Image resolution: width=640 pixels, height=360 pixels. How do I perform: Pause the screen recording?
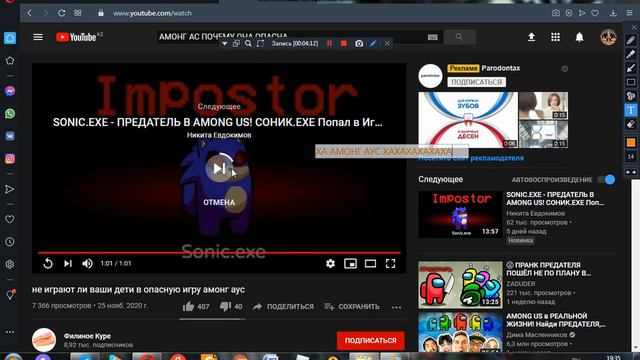pos(329,43)
